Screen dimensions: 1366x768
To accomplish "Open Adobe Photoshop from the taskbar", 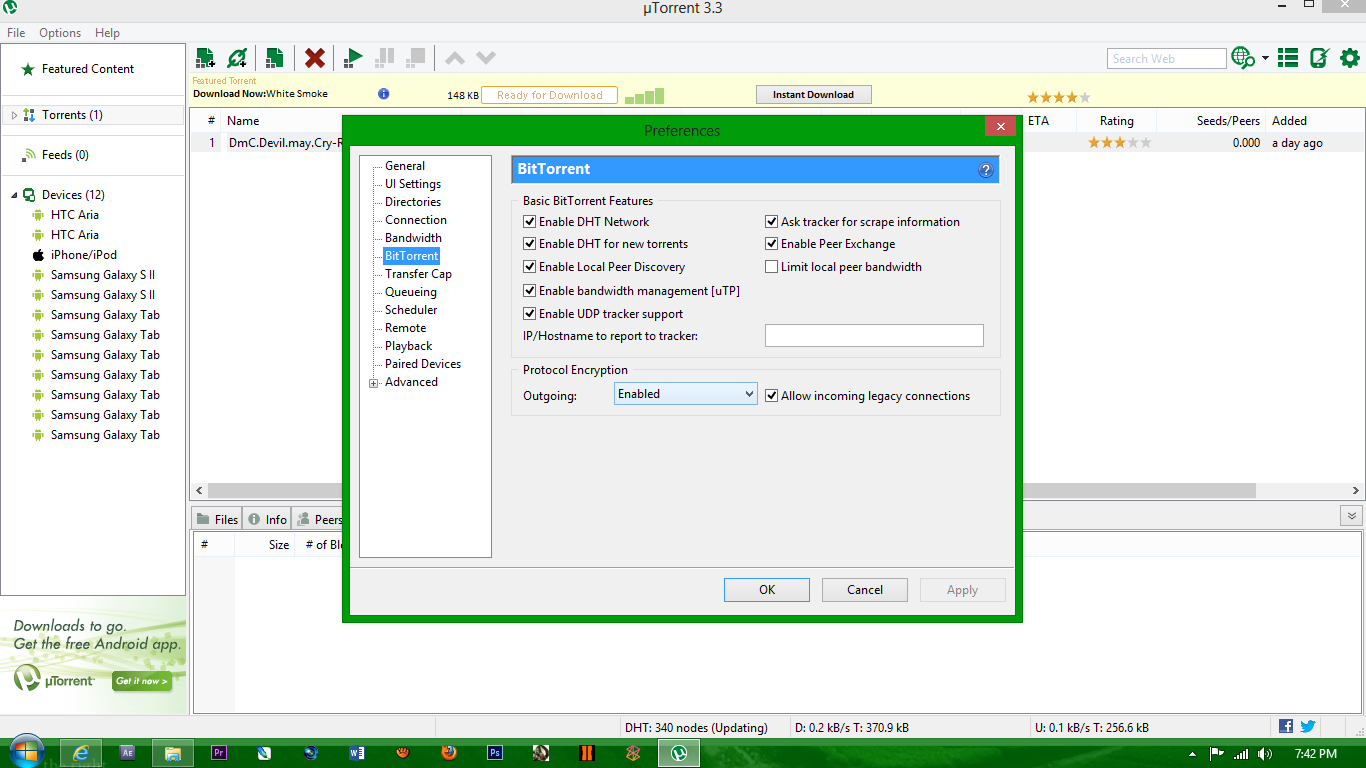I will 495,753.
